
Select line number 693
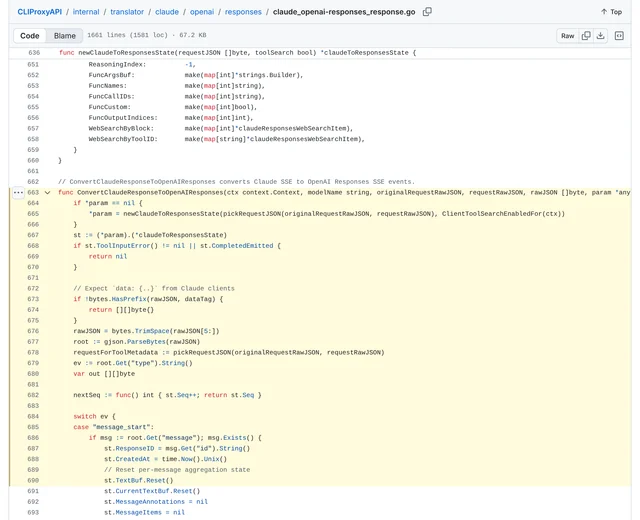point(33,512)
